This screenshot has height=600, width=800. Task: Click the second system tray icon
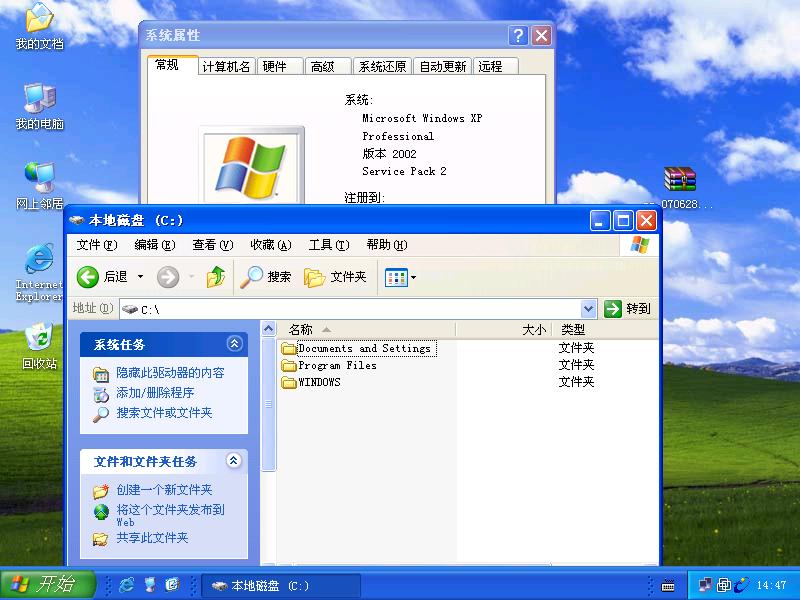pos(723,585)
